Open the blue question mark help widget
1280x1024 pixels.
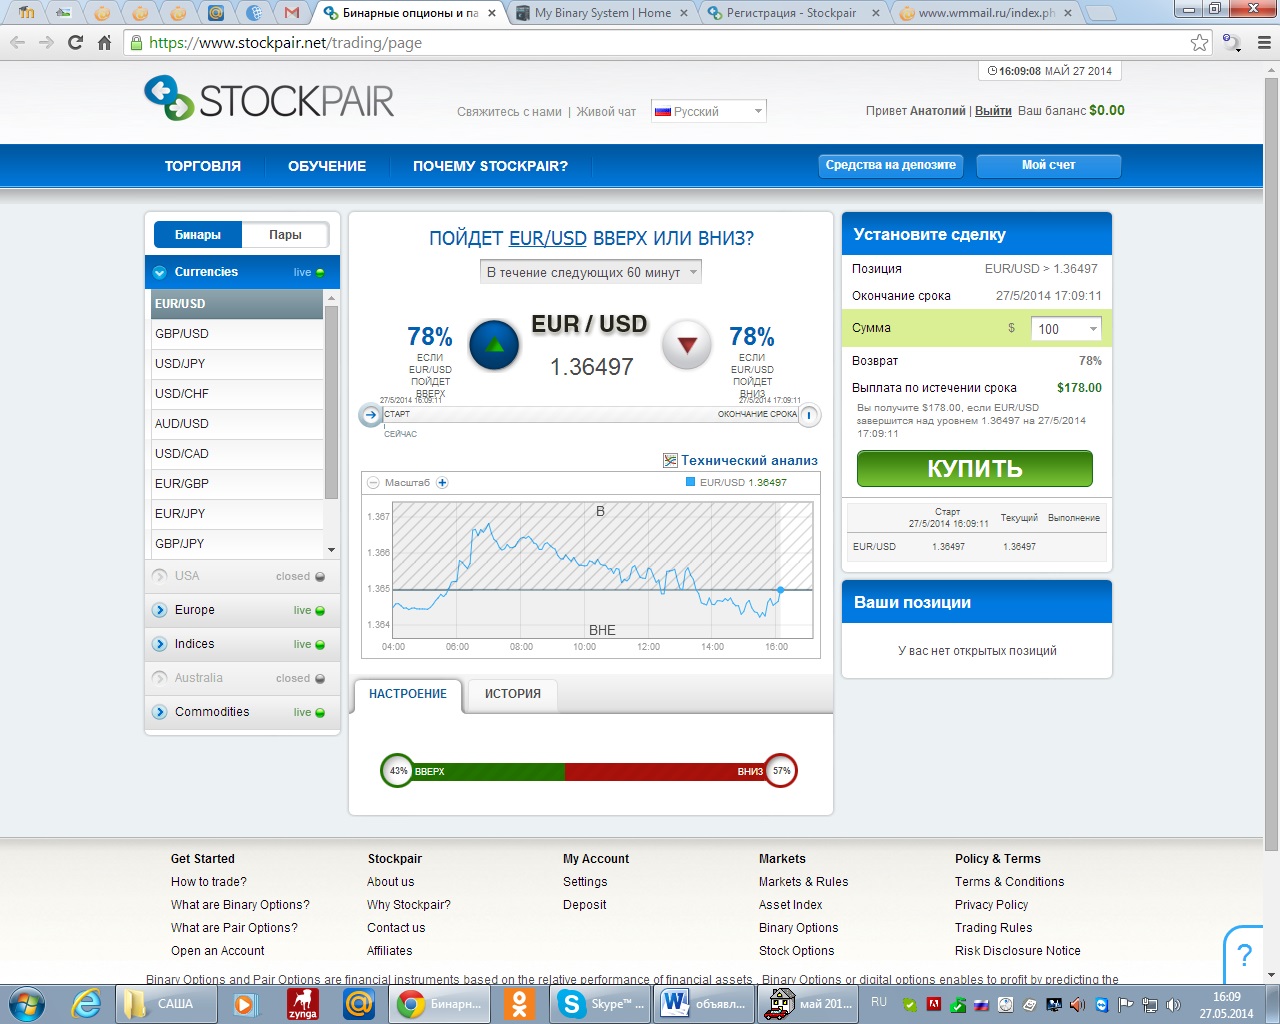click(x=1244, y=955)
